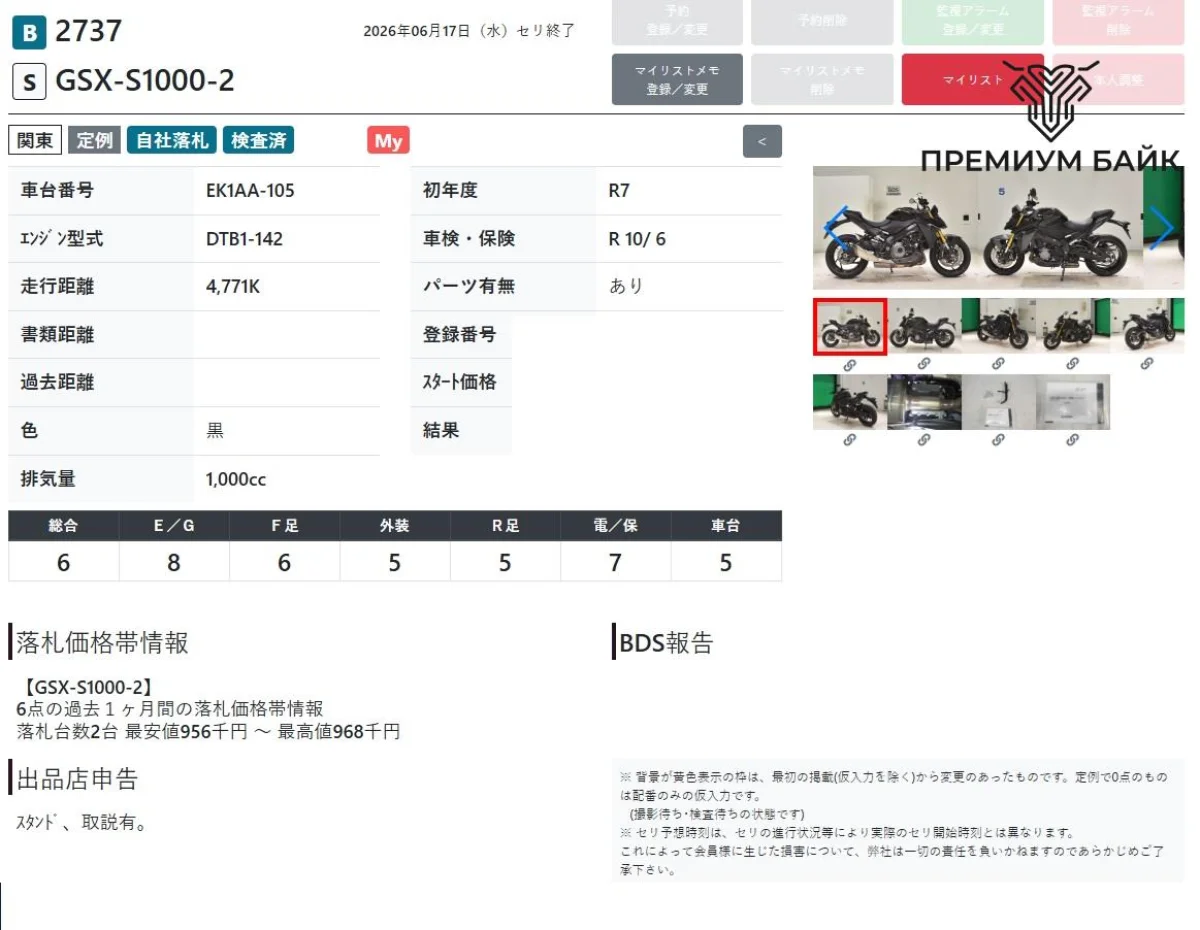Viewport: 1200px width, 930px height.
Task: Show the previous photo with the left arrow
Action: pos(836,228)
